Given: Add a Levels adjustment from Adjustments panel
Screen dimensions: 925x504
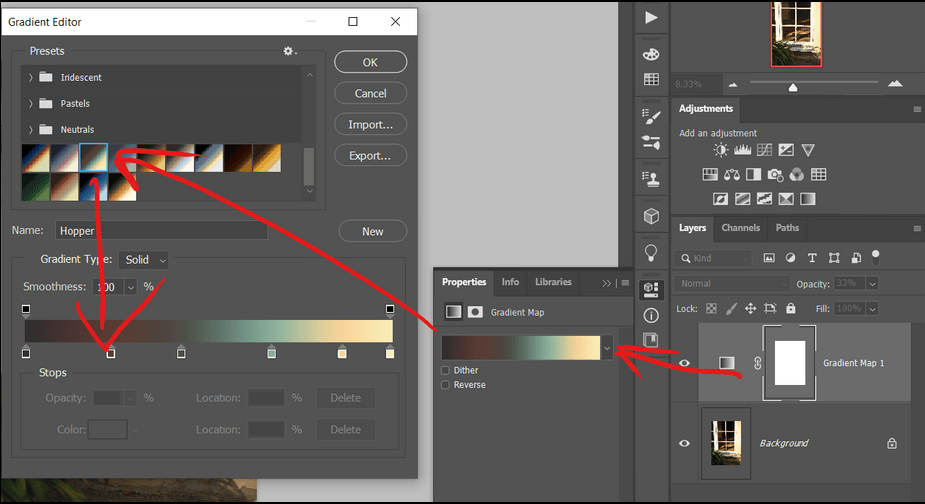Looking at the screenshot, I should [x=742, y=150].
